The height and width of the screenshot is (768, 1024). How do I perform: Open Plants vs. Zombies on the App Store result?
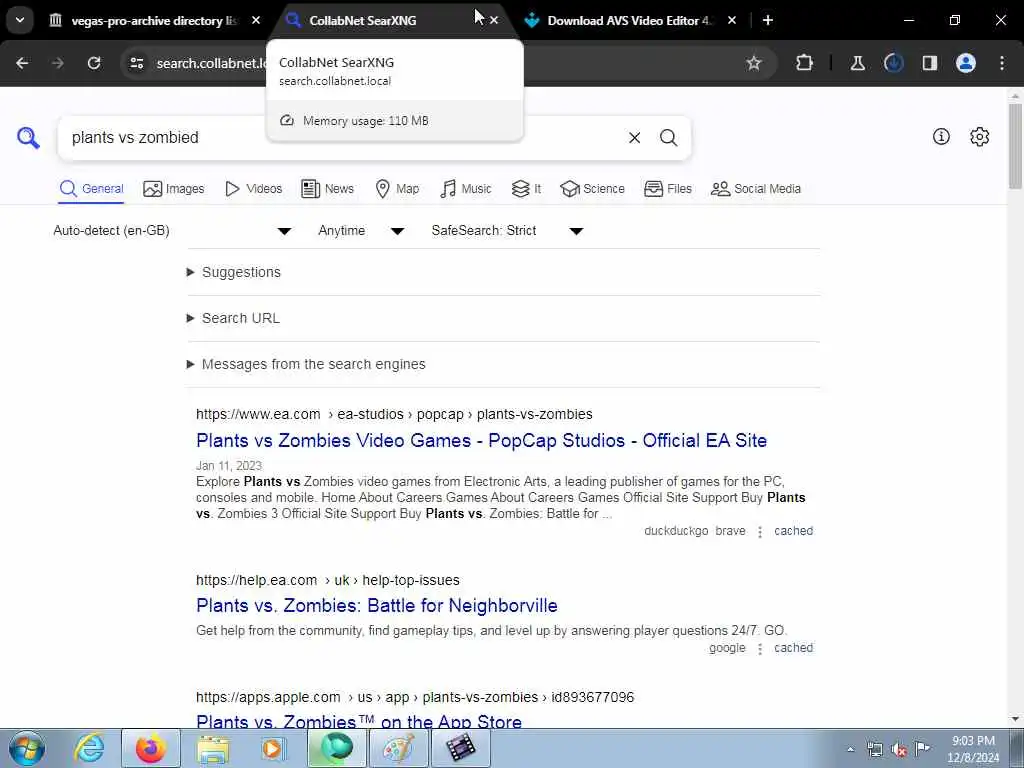pos(359,721)
